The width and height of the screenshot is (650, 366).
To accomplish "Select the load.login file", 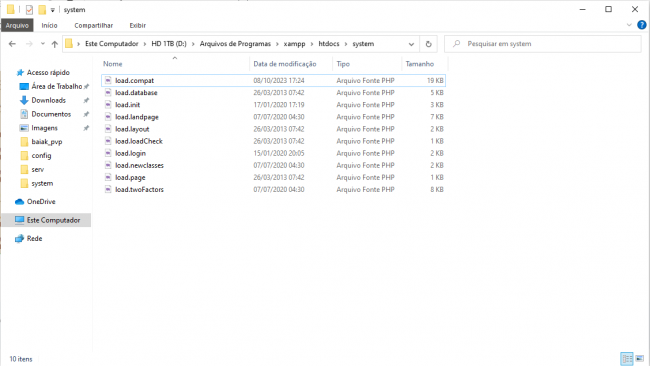I will tap(273, 153).
